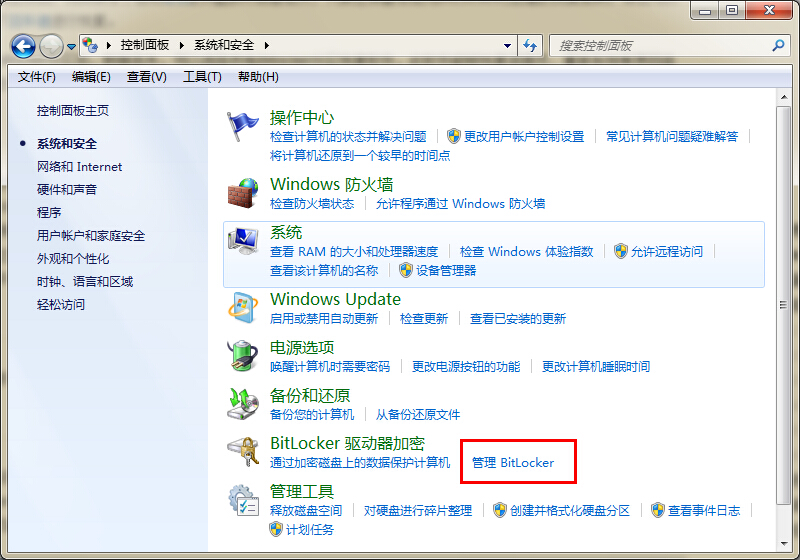Click the Windows Firewall brick wall icon
Screen dimensions: 800x560
[242, 193]
